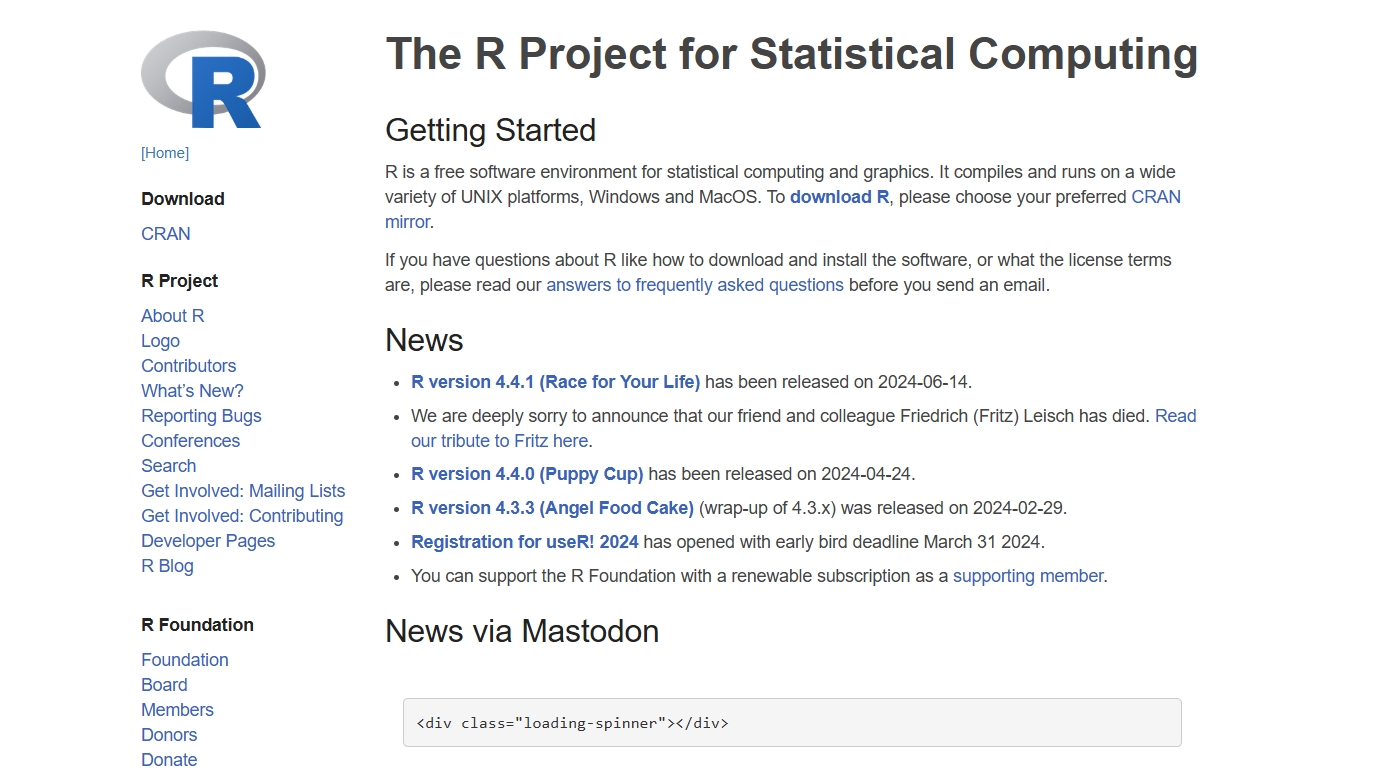The height and width of the screenshot is (782, 1374).
Task: Open answers to frequently asked questions
Action: point(695,285)
